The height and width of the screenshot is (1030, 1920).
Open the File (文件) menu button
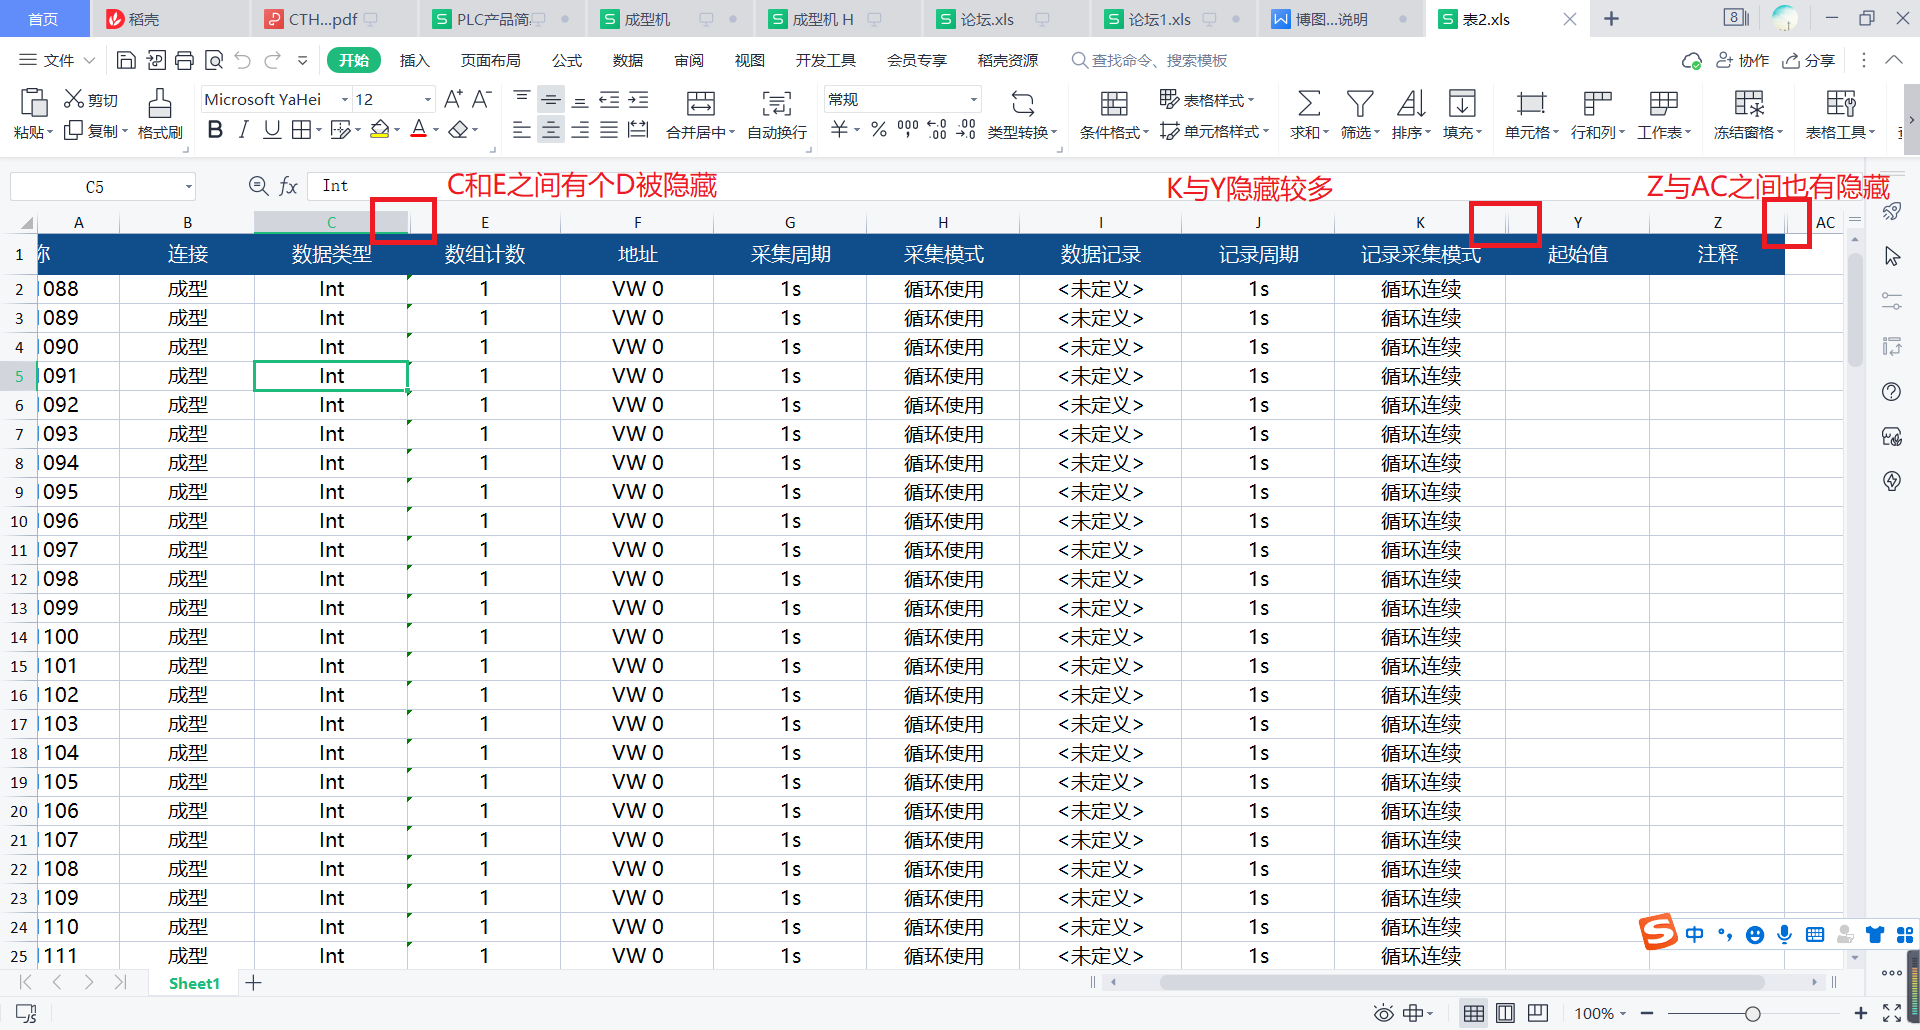58,61
